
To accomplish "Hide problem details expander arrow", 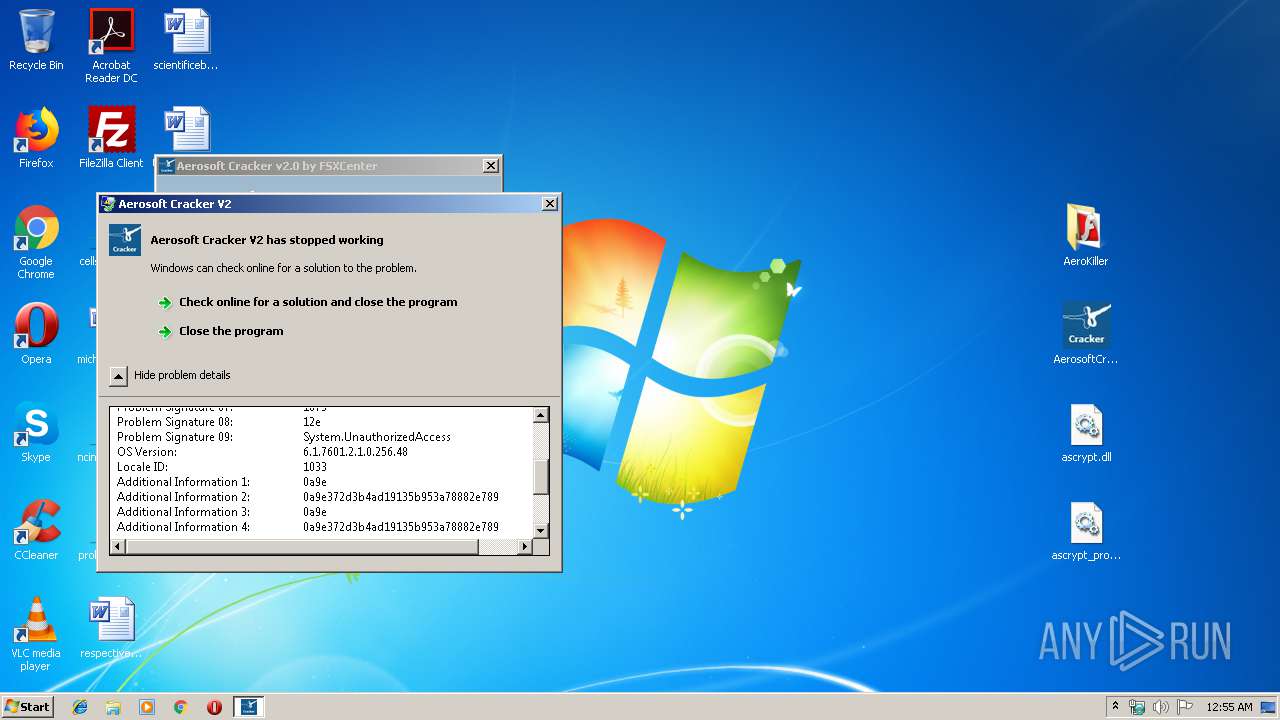I will [x=118, y=376].
